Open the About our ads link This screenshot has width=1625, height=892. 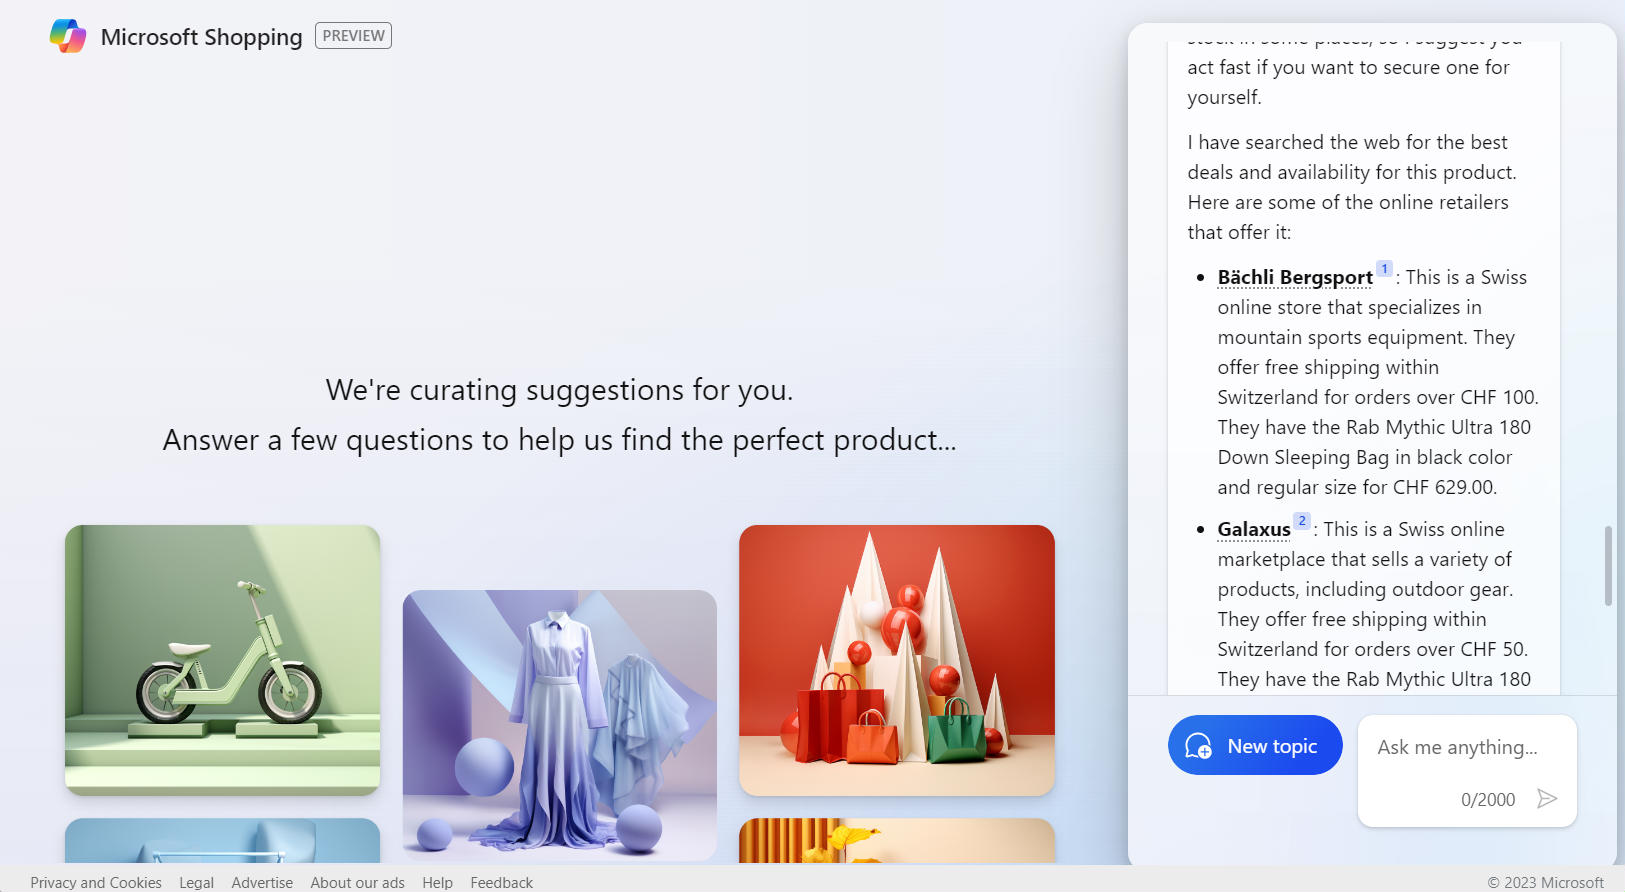pyautogui.click(x=357, y=882)
